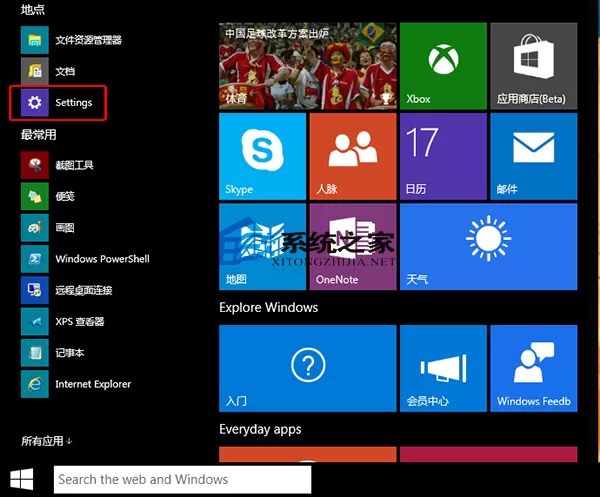Focus the Search the web and Windows box
The width and height of the screenshot is (600, 497).
[183, 479]
